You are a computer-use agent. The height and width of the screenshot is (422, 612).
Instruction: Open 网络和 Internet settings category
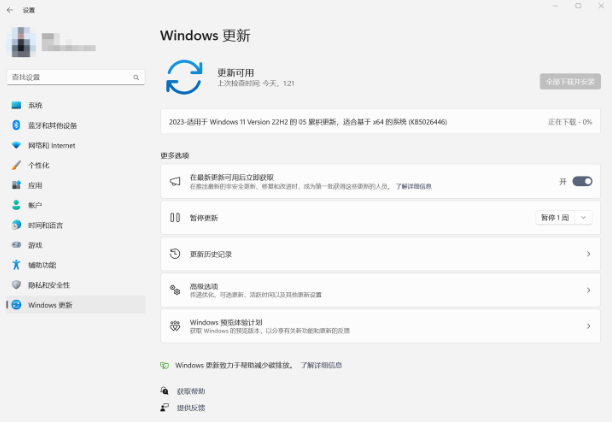[x=76, y=145]
